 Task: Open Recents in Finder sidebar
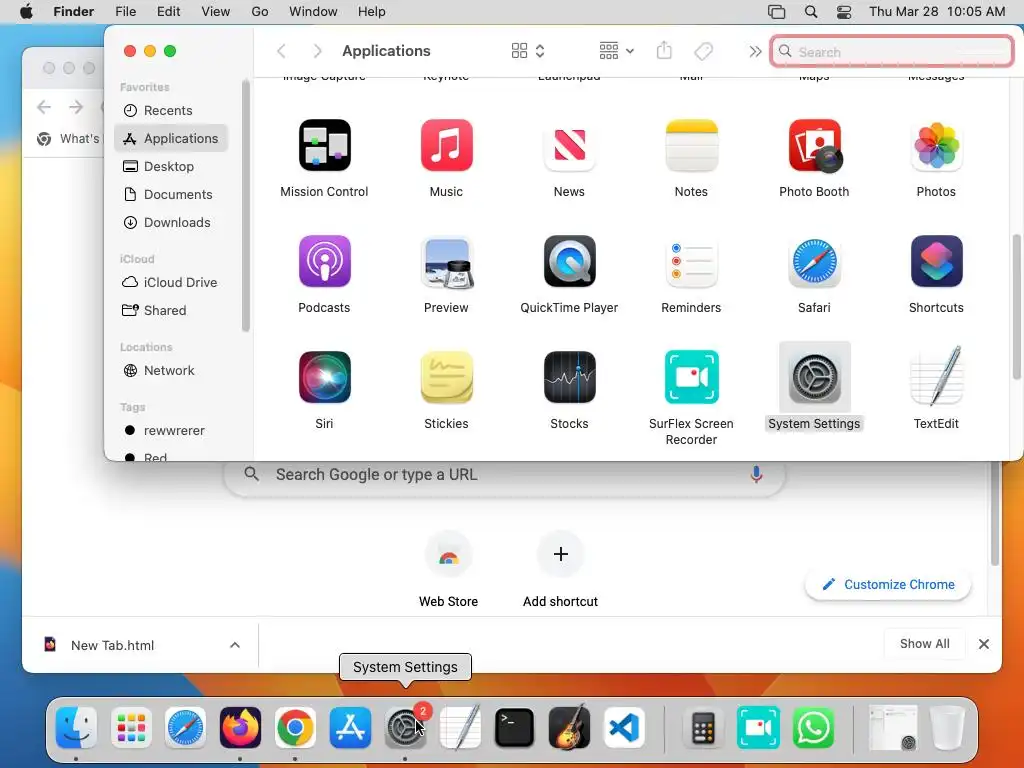pyautogui.click(x=171, y=110)
